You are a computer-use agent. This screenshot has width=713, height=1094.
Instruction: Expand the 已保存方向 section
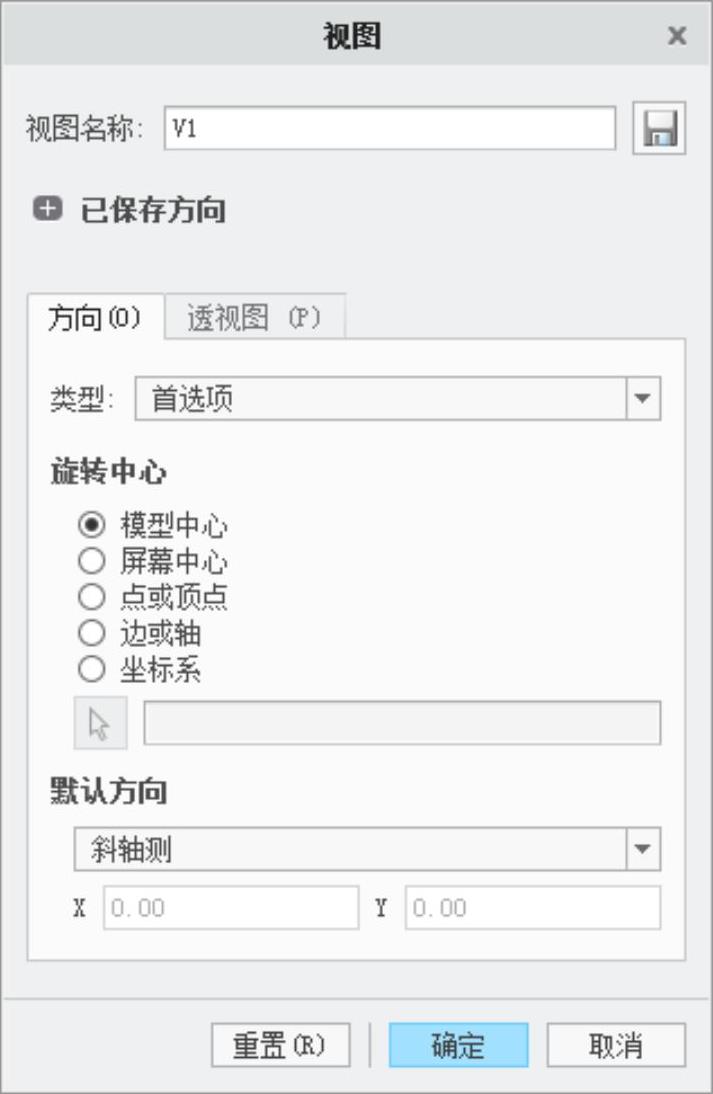pyautogui.click(x=46, y=210)
